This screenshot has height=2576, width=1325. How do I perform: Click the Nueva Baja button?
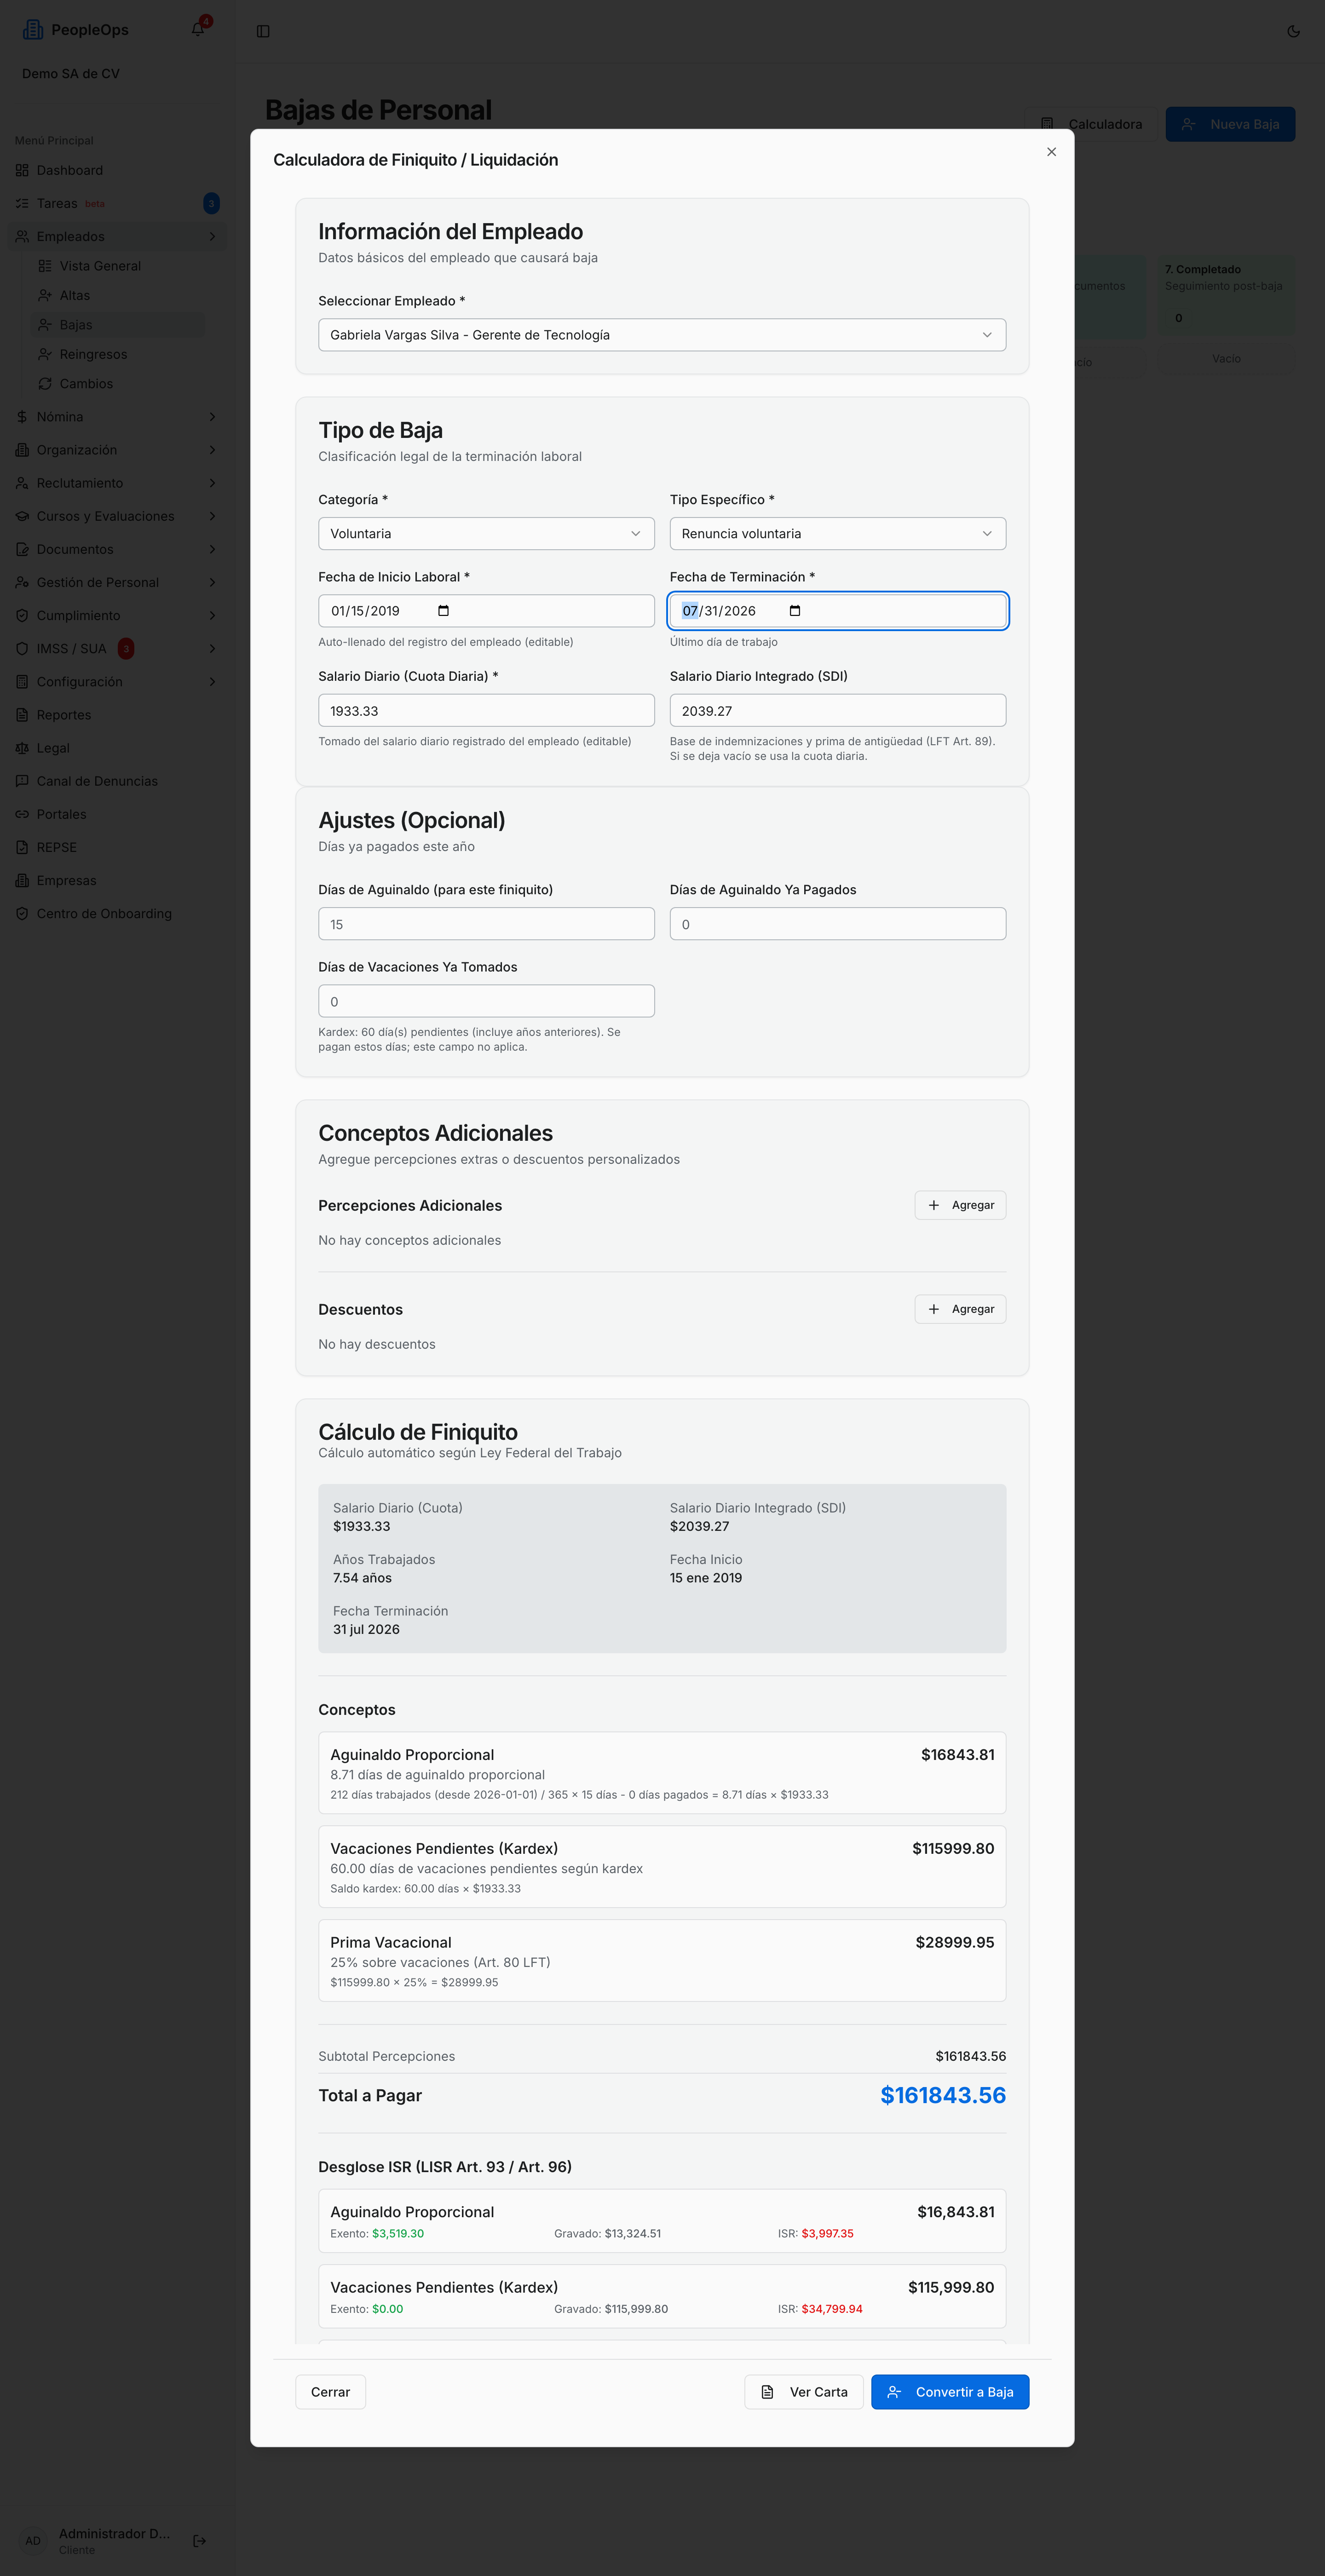point(1230,124)
